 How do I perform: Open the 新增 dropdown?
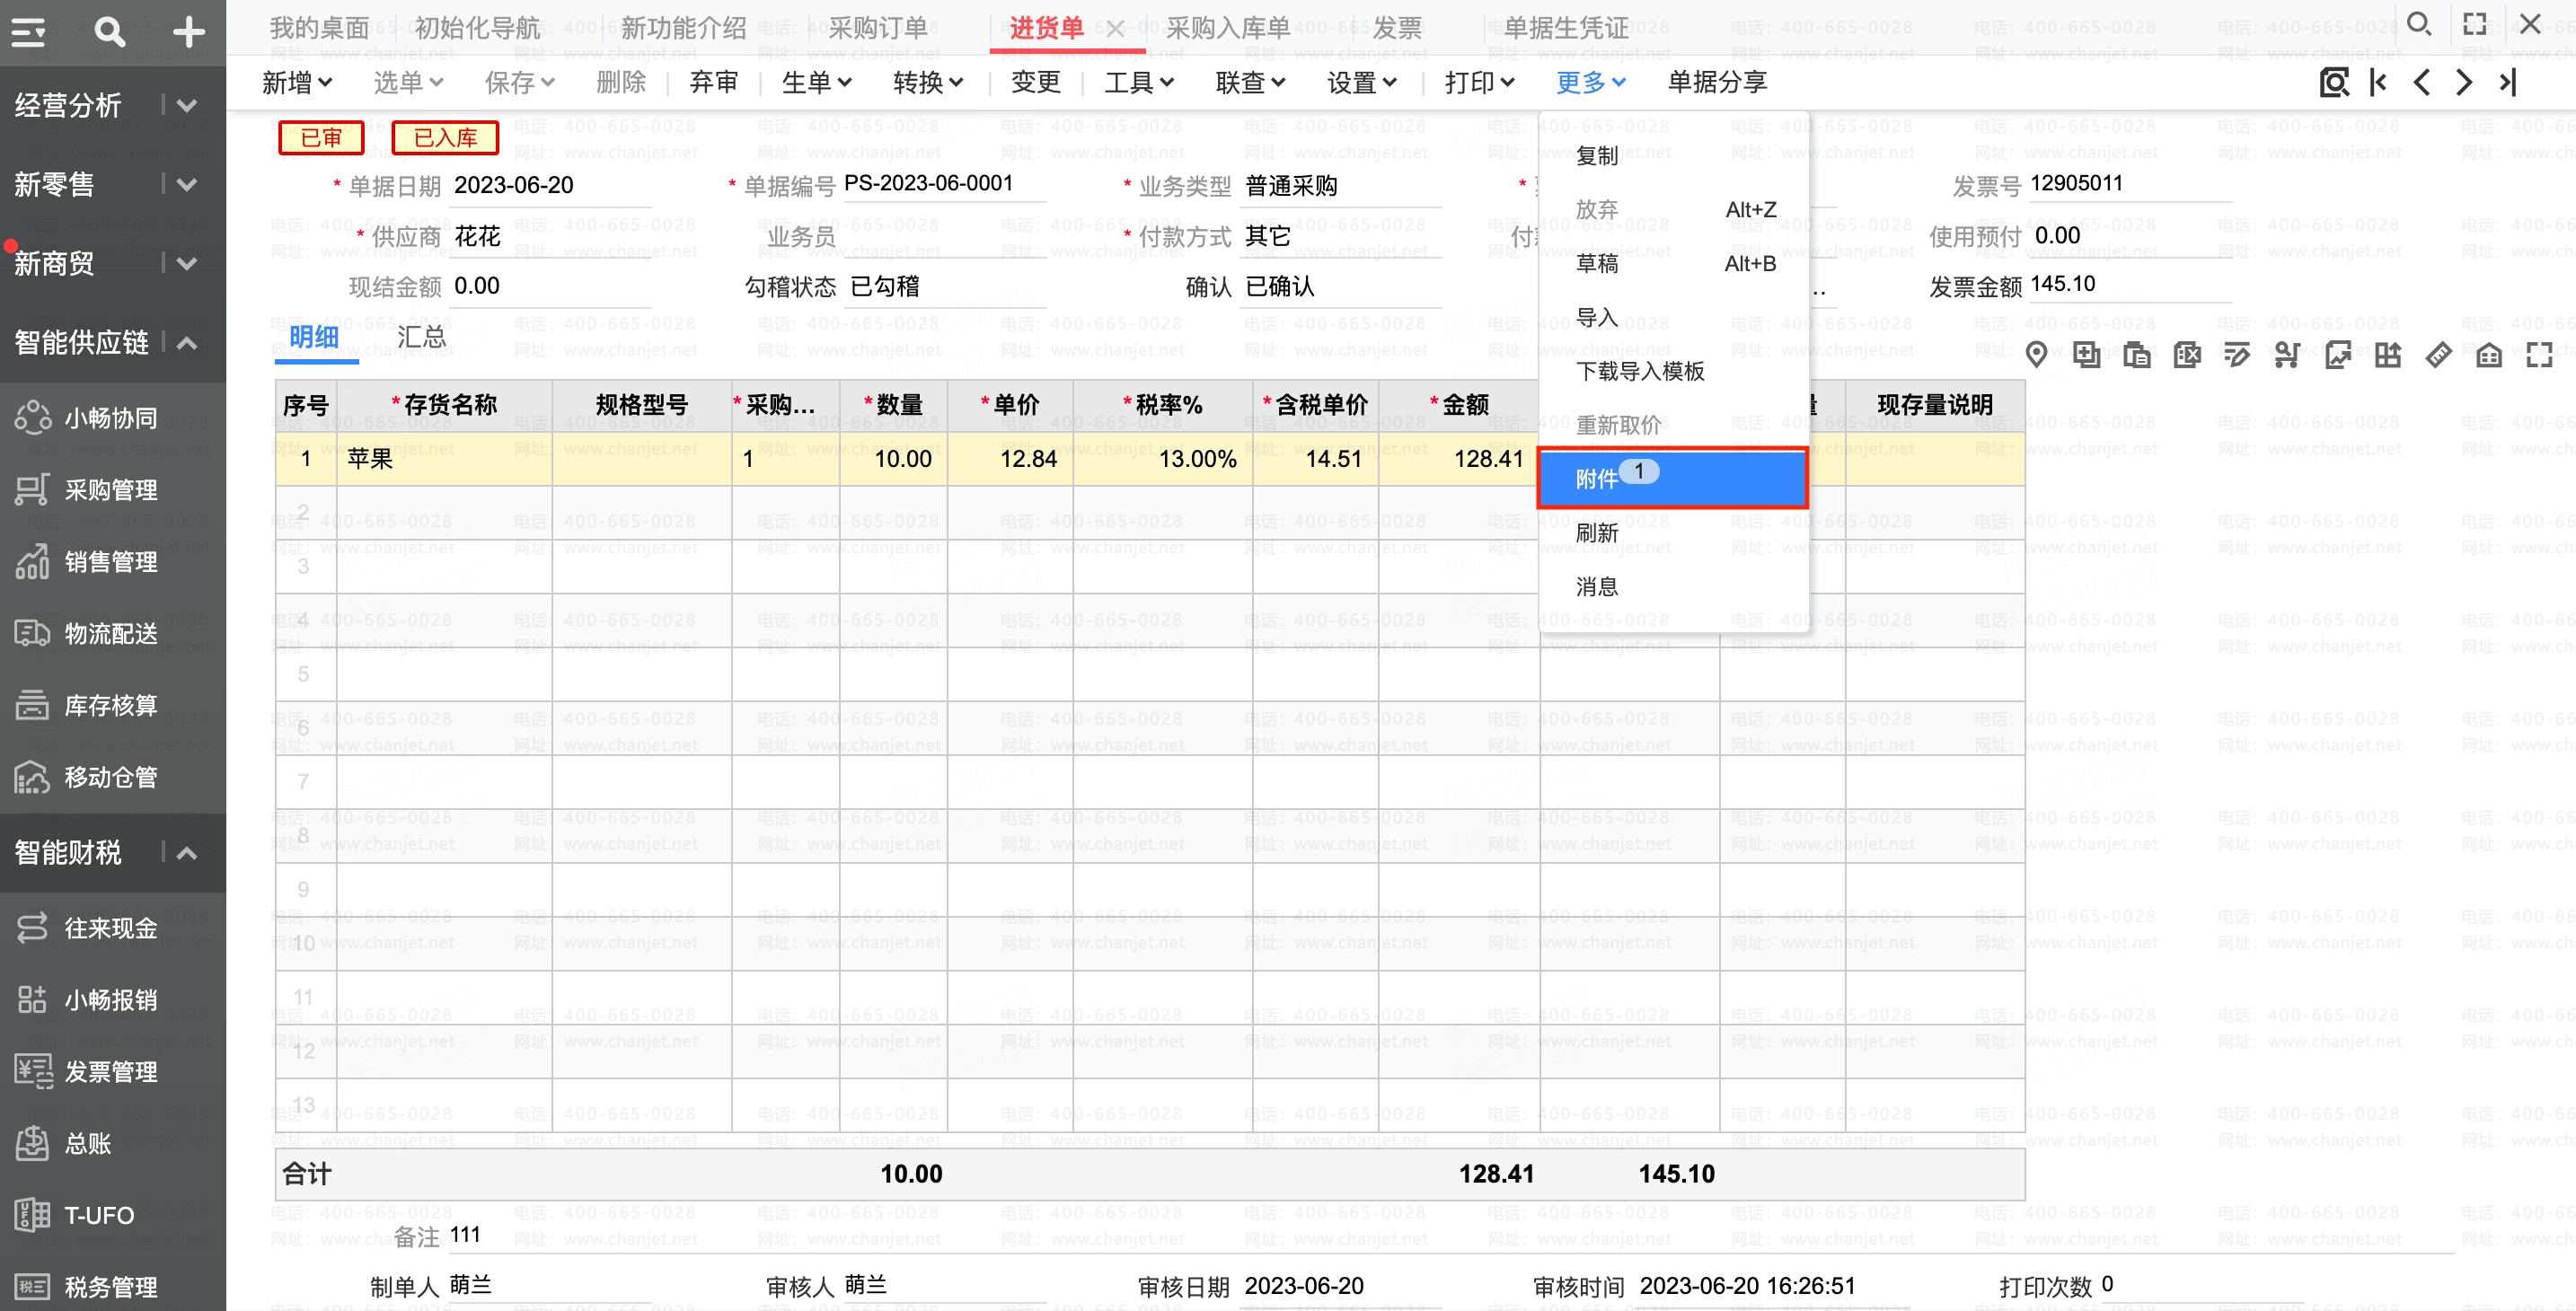click(297, 82)
